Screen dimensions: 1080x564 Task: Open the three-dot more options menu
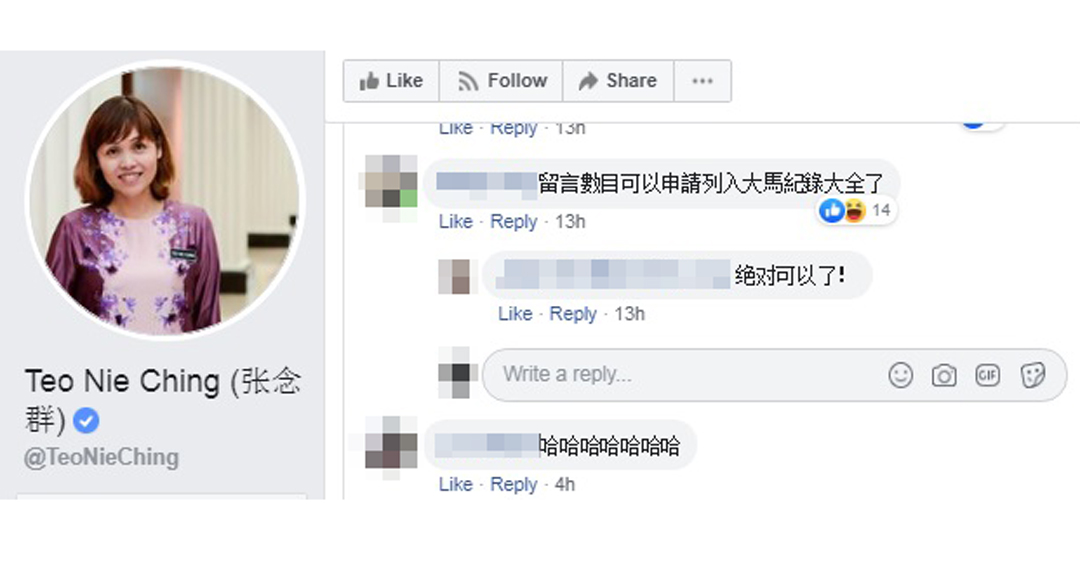coord(703,81)
